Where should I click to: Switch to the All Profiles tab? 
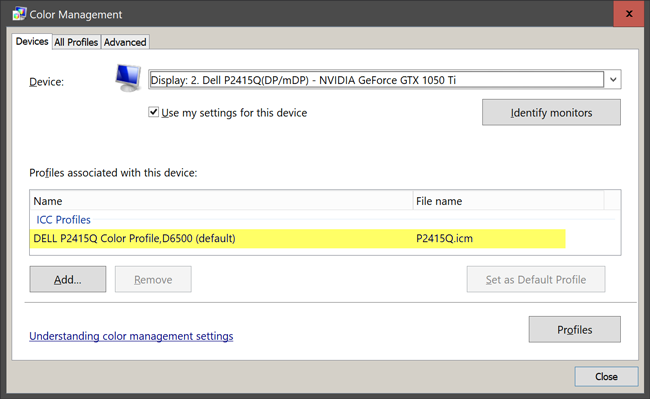click(x=76, y=42)
